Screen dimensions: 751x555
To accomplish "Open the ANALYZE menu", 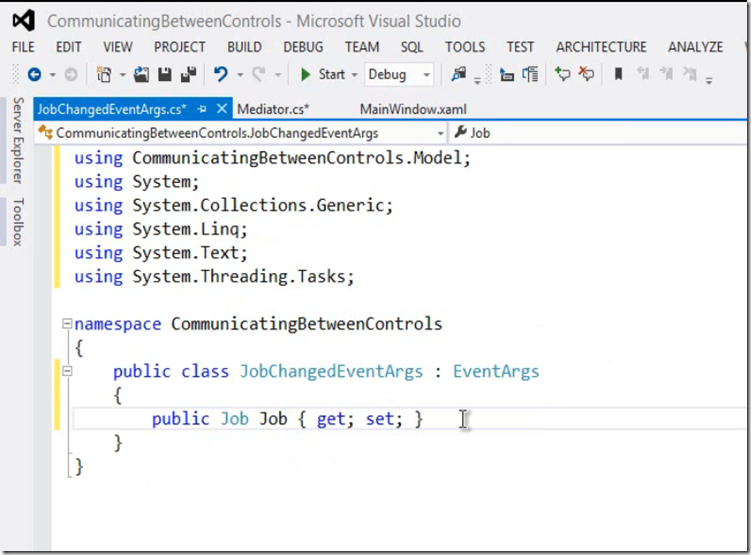I will pyautogui.click(x=695, y=47).
